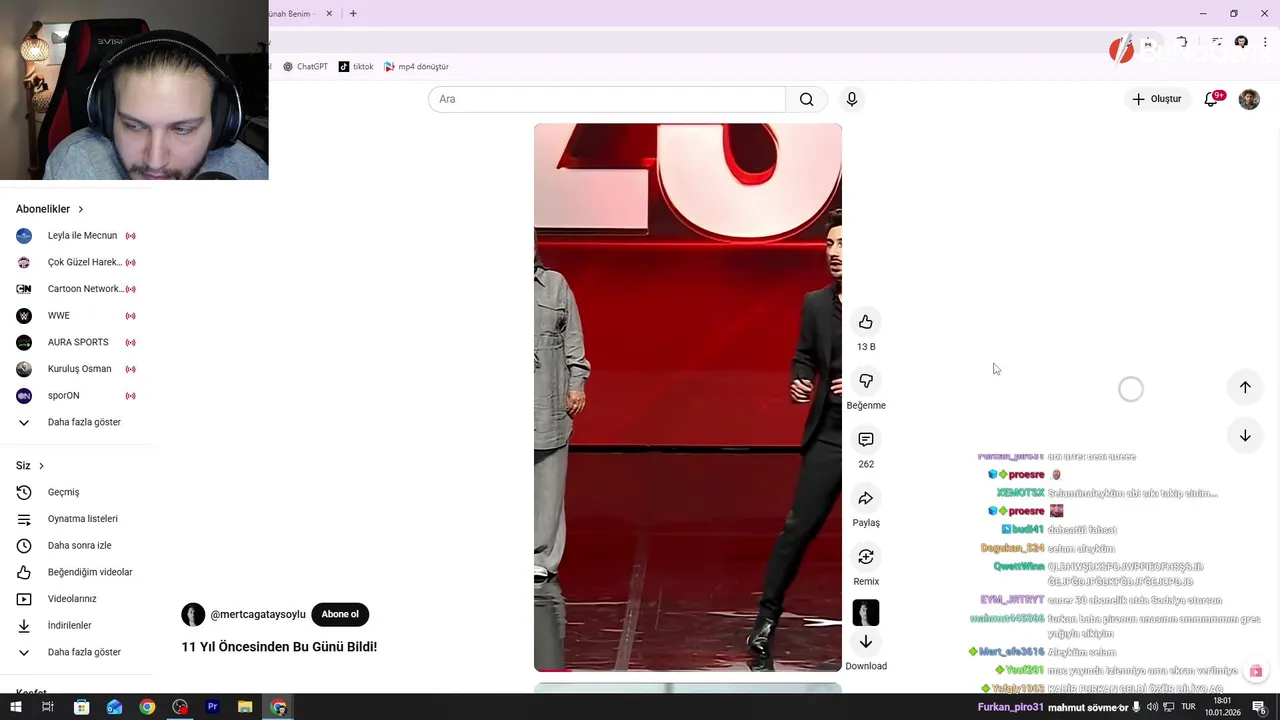This screenshot has width=1280, height=720.
Task: Expand the Abonelikler section chevron
Action: coord(81,209)
